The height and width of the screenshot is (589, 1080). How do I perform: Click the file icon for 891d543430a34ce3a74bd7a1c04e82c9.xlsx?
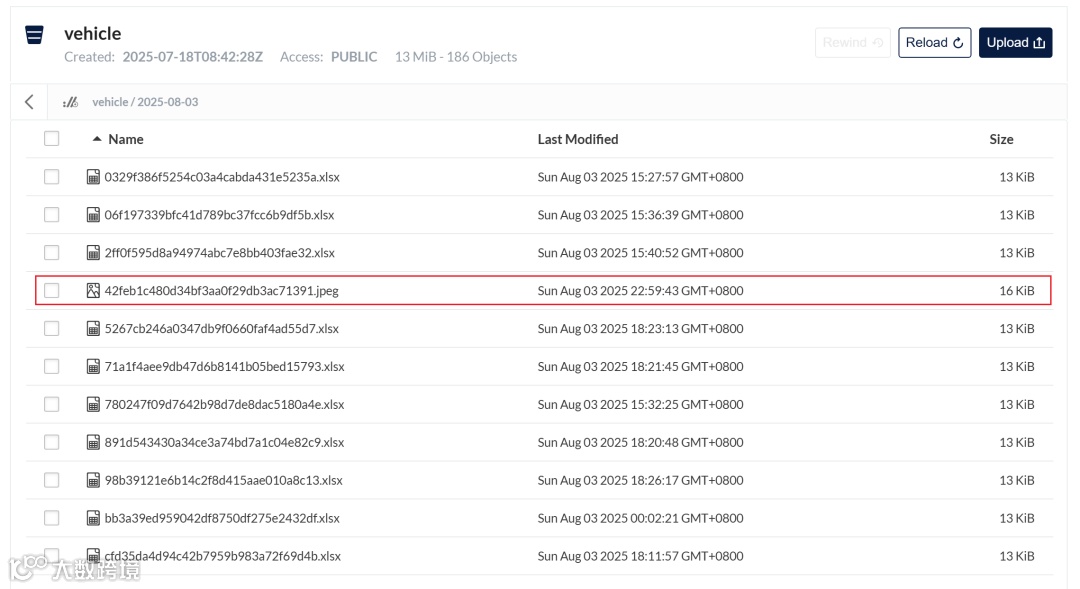[x=93, y=442]
